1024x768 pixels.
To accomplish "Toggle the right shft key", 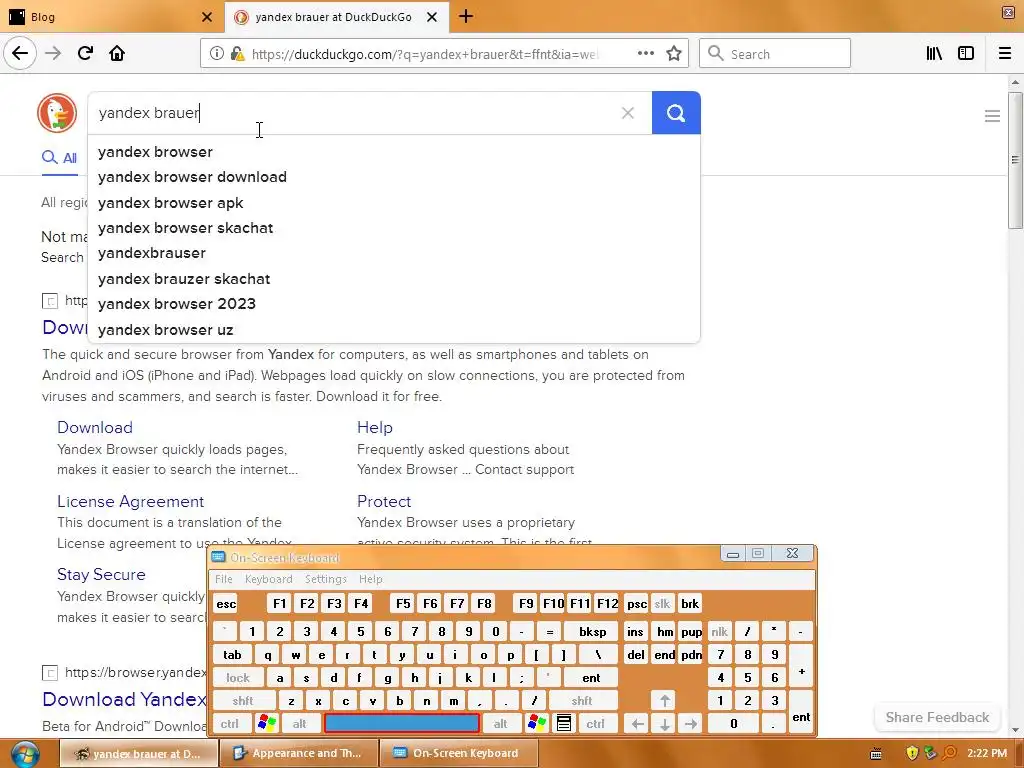I will [x=582, y=700].
